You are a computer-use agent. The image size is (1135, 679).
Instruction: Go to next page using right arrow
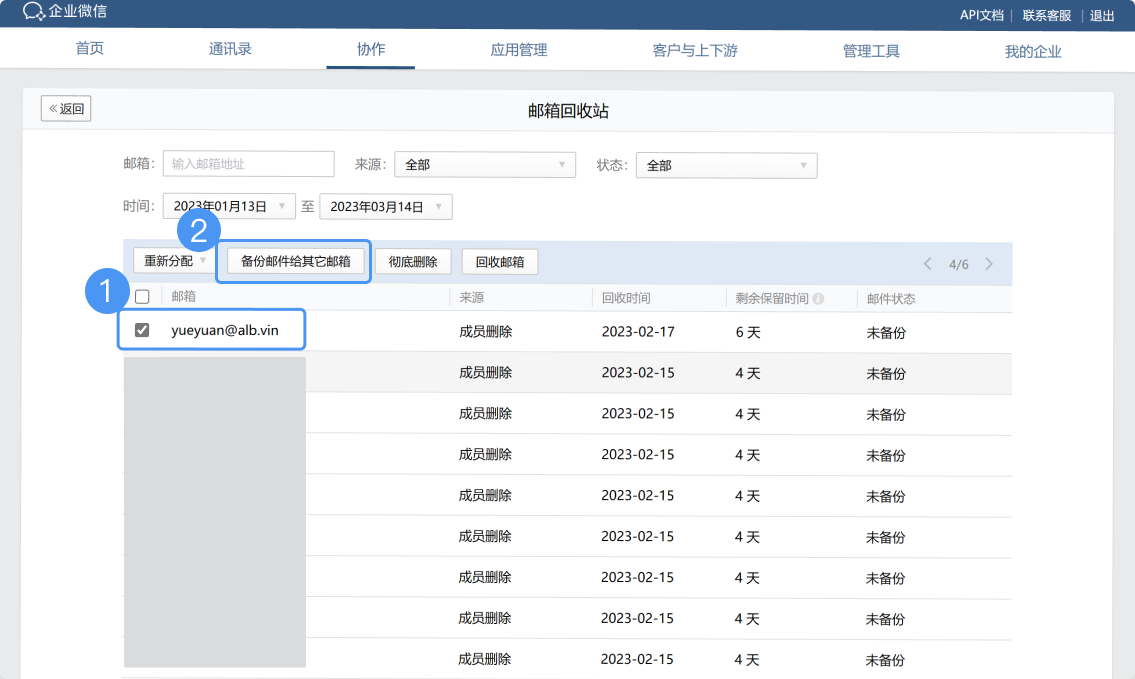coord(989,263)
